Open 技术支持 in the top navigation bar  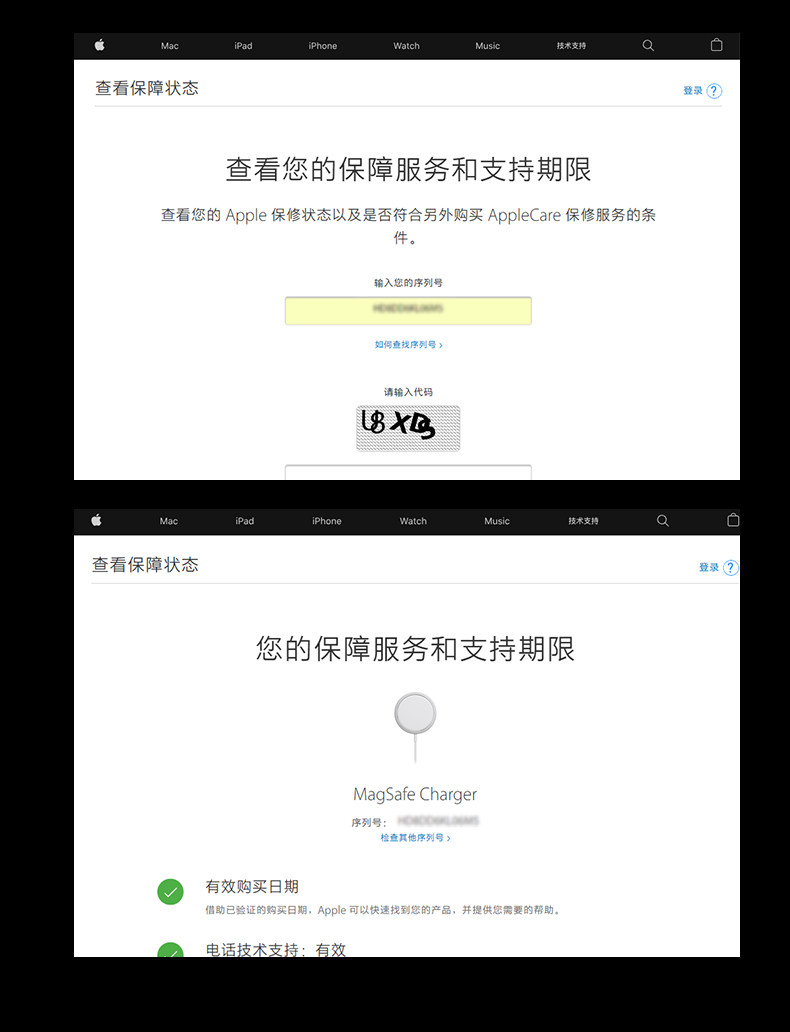click(x=571, y=46)
